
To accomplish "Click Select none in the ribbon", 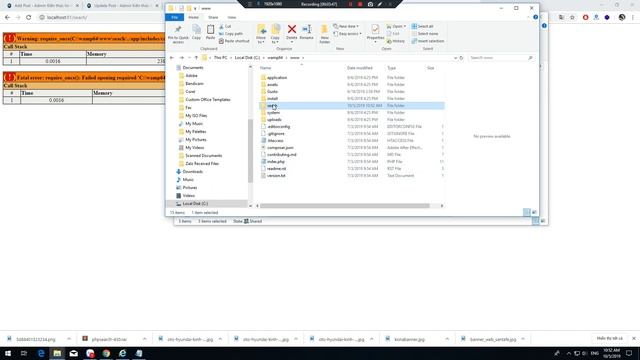I will tap(425, 33).
